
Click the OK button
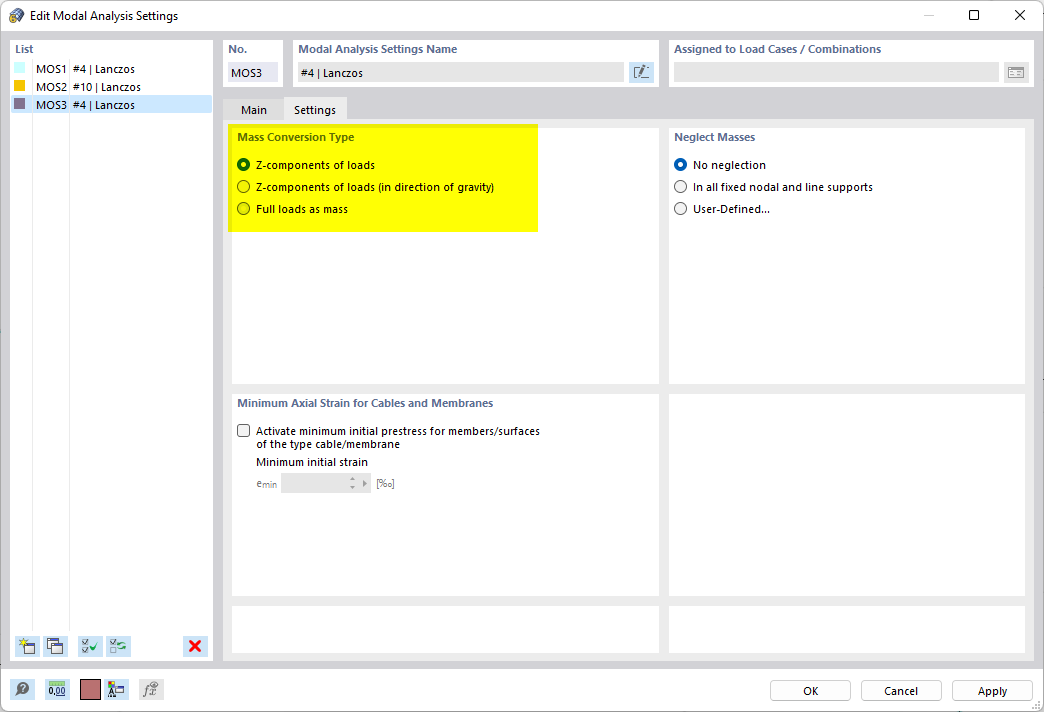pyautogui.click(x=810, y=691)
